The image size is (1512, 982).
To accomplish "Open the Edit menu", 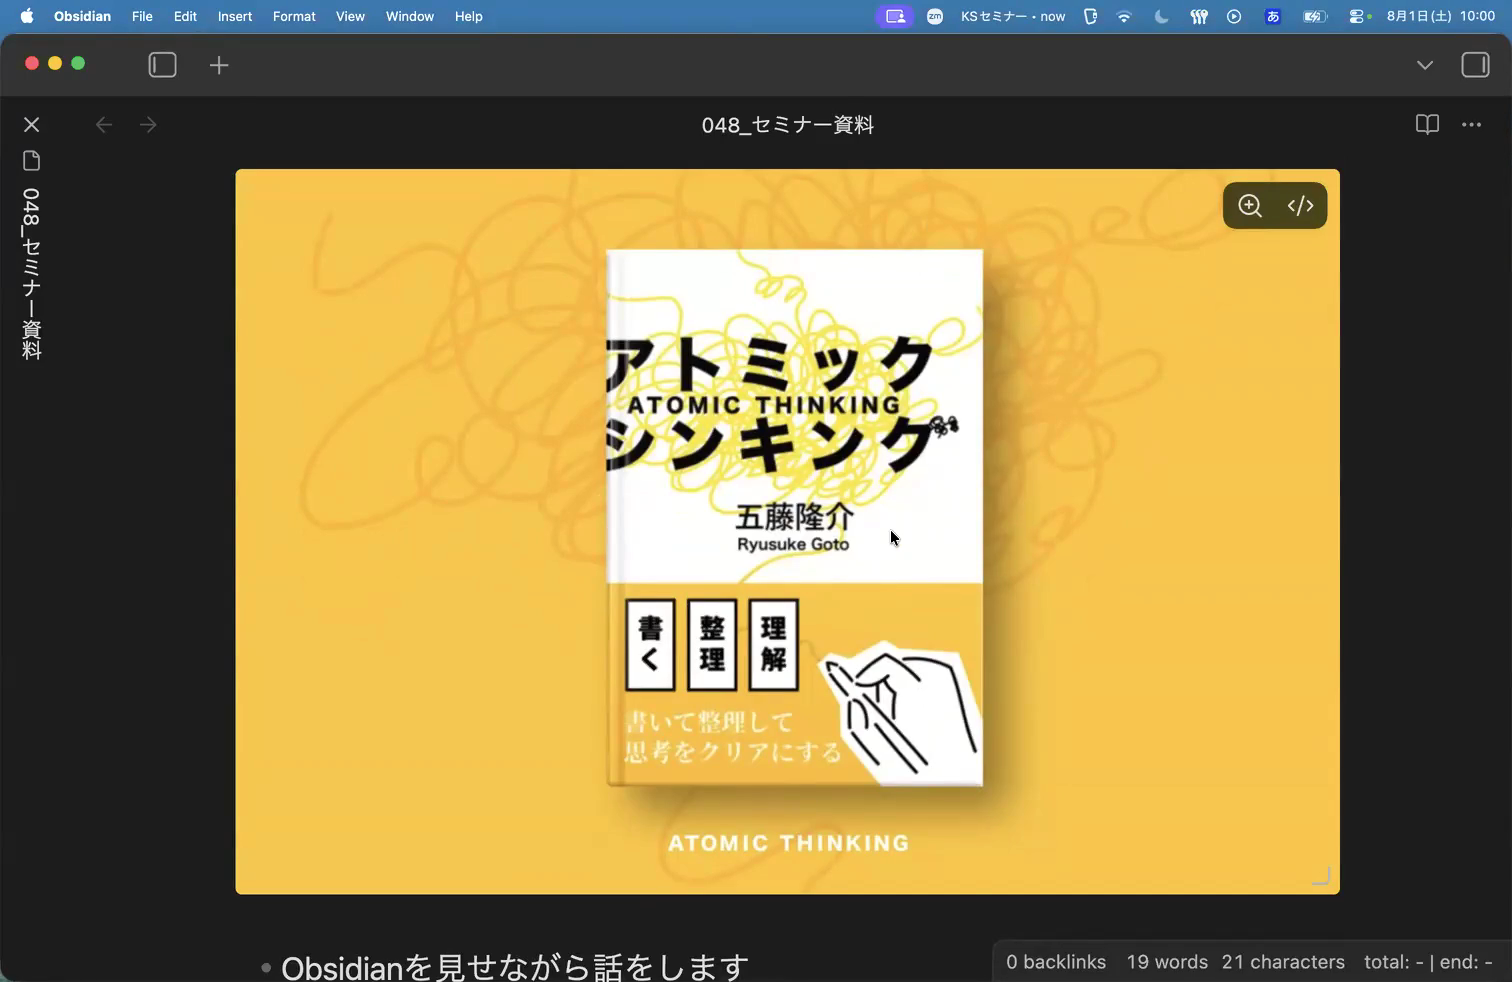I will click(185, 16).
